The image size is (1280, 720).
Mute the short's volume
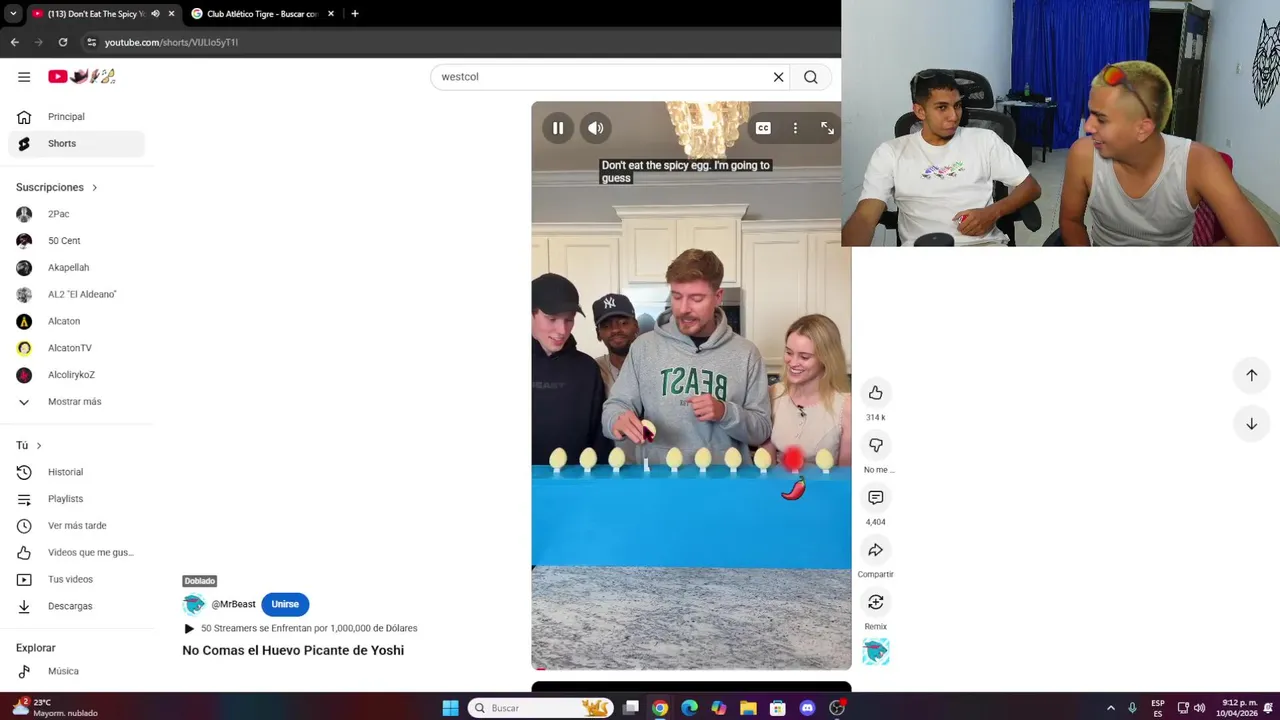596,128
